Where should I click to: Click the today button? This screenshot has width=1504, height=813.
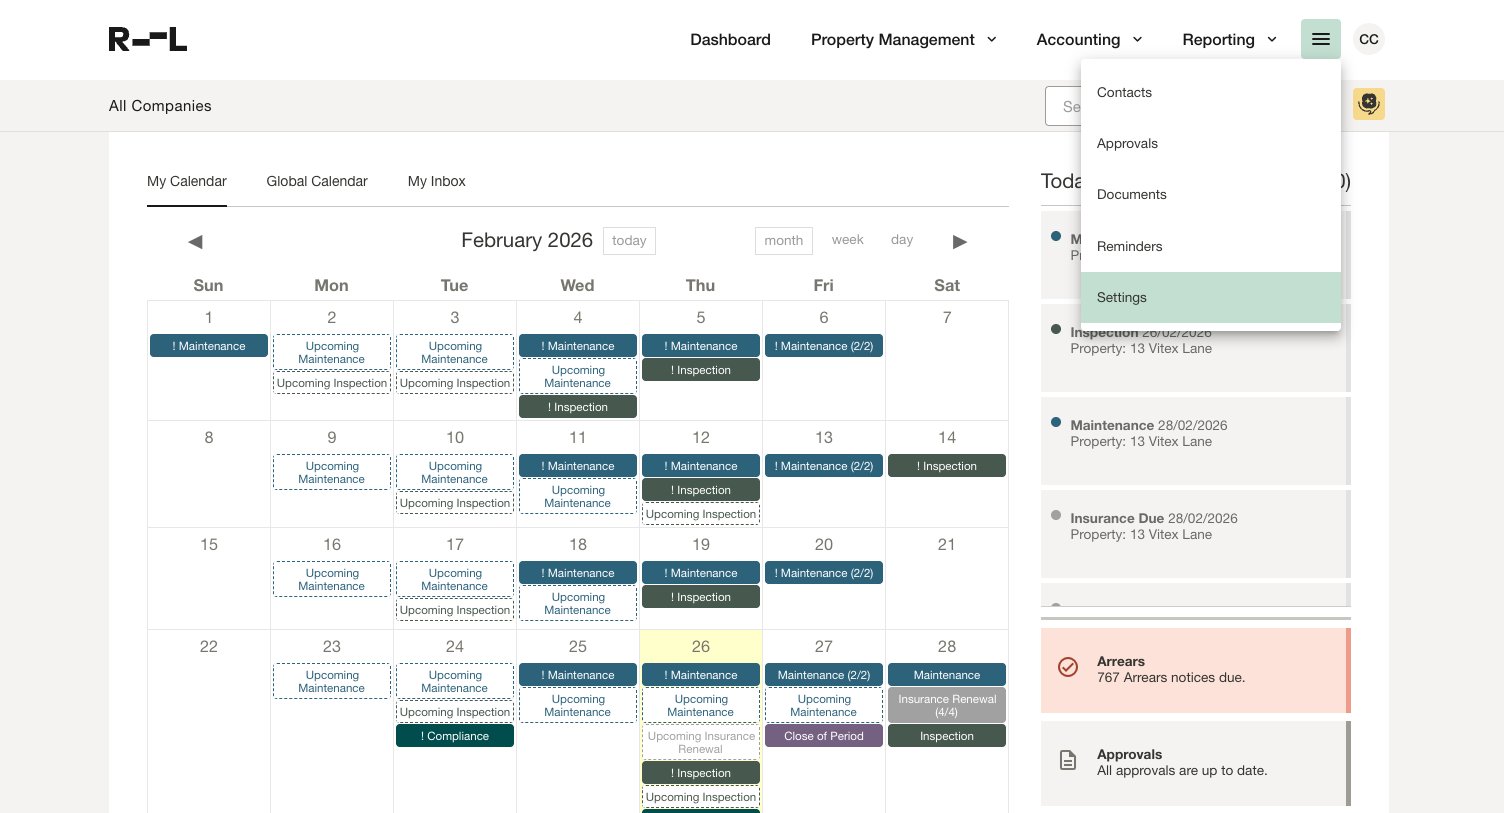(629, 241)
